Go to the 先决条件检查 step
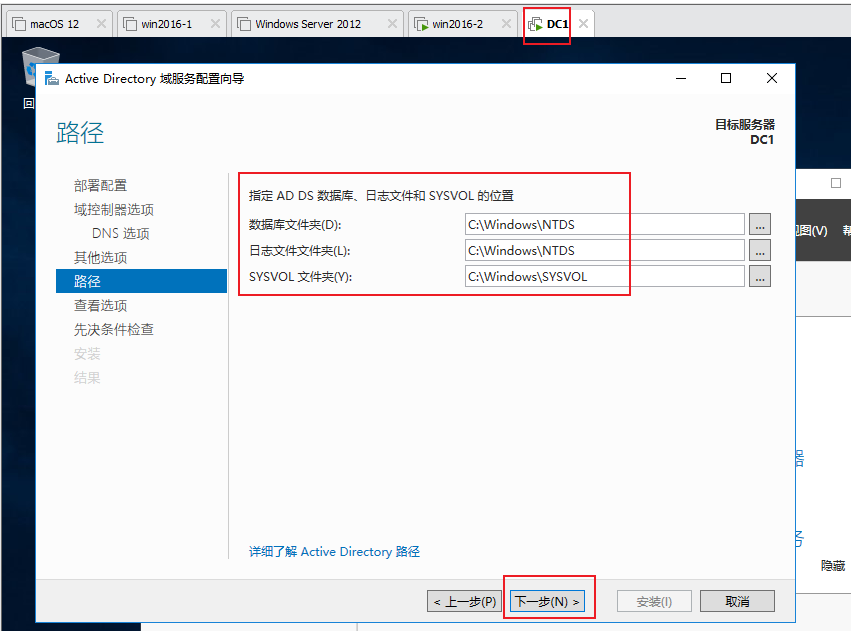The width and height of the screenshot is (851, 631). (x=114, y=329)
